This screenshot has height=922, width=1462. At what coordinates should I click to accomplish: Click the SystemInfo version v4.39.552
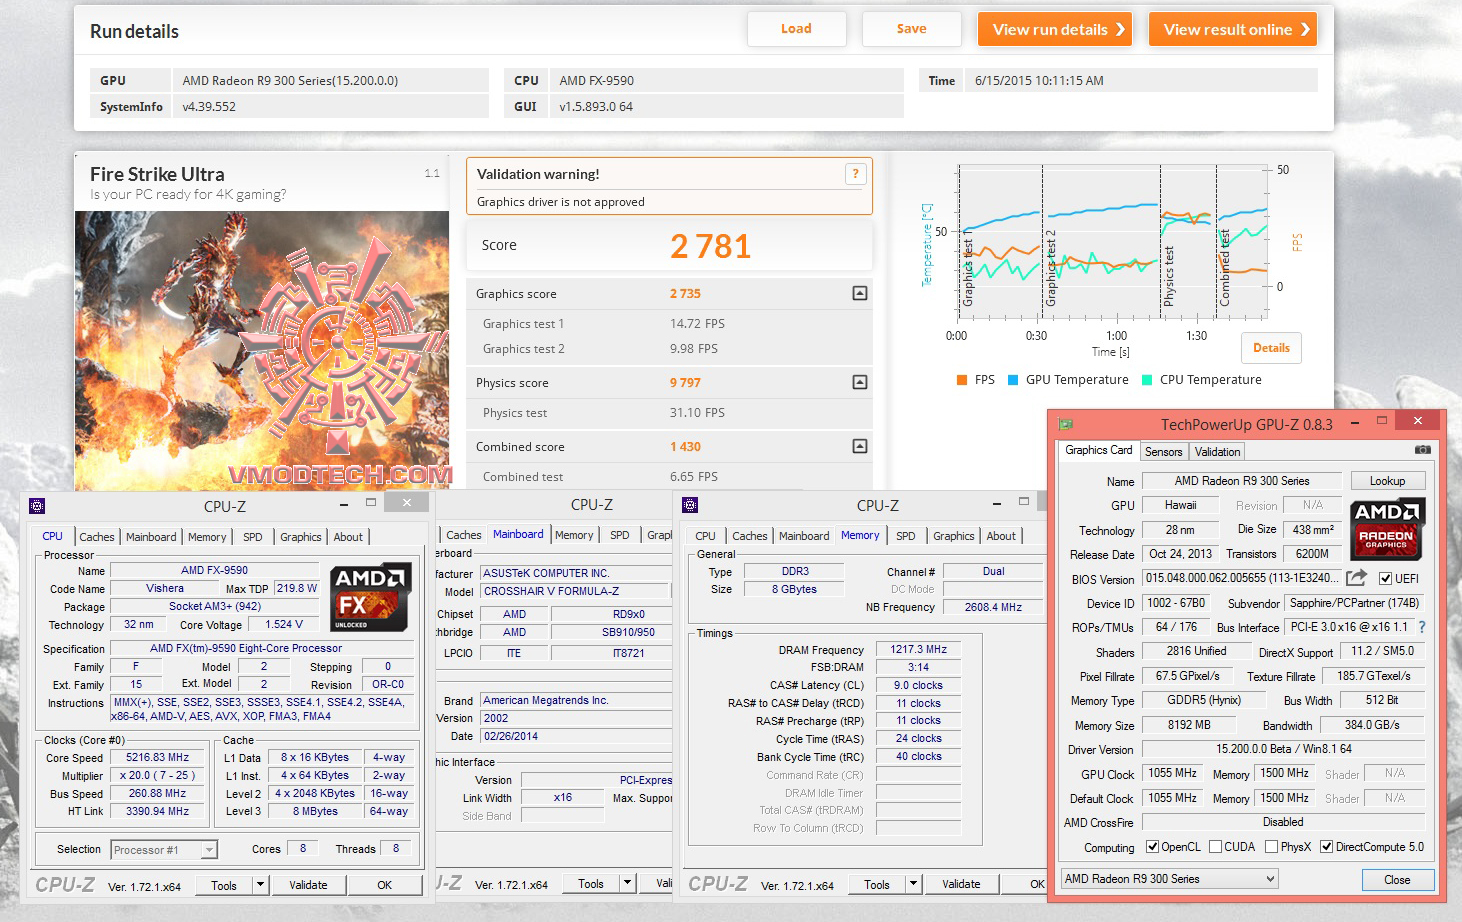[209, 107]
